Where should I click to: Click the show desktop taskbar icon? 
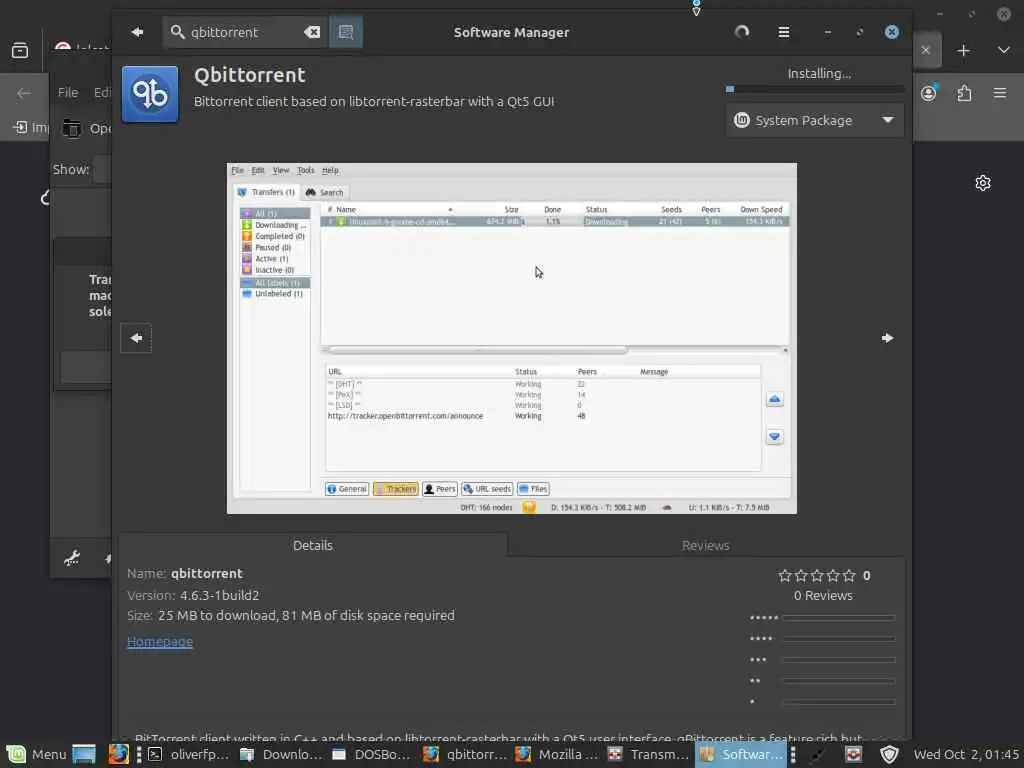(x=84, y=754)
